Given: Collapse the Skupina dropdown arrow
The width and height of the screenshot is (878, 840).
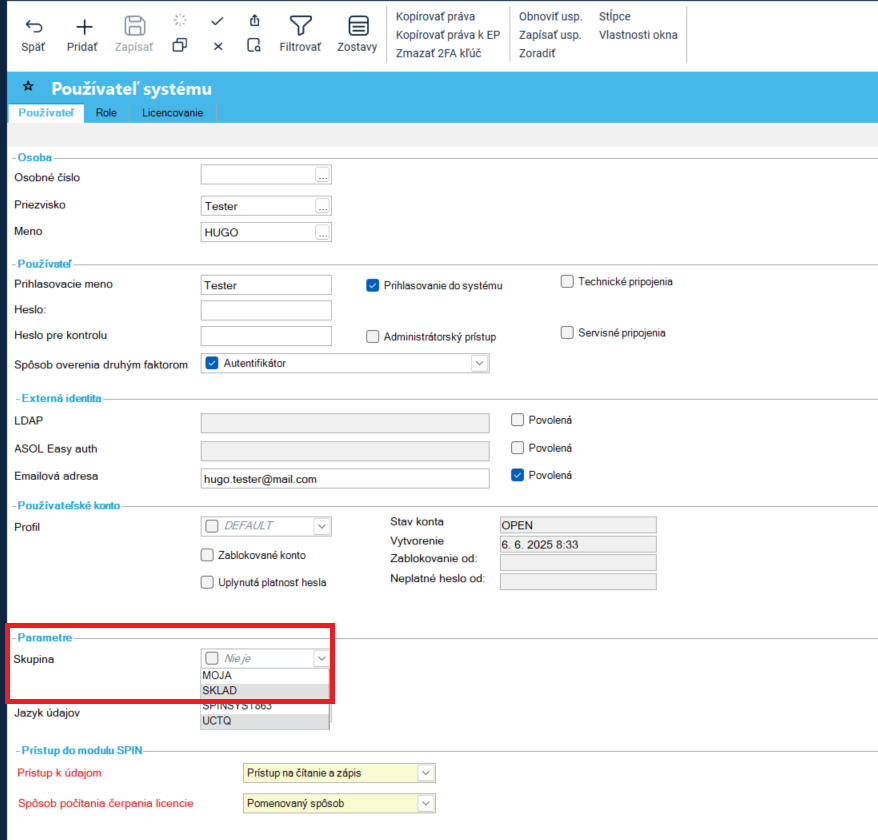Looking at the screenshot, I should 321,658.
